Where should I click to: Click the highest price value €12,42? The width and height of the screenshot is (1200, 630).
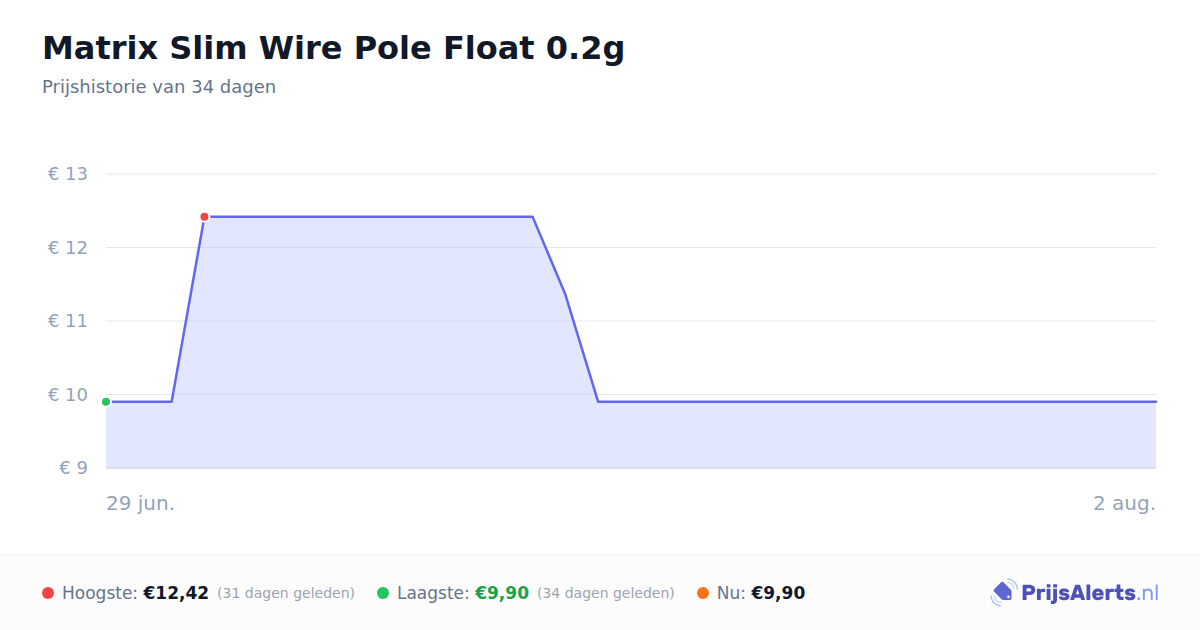[x=176, y=593]
